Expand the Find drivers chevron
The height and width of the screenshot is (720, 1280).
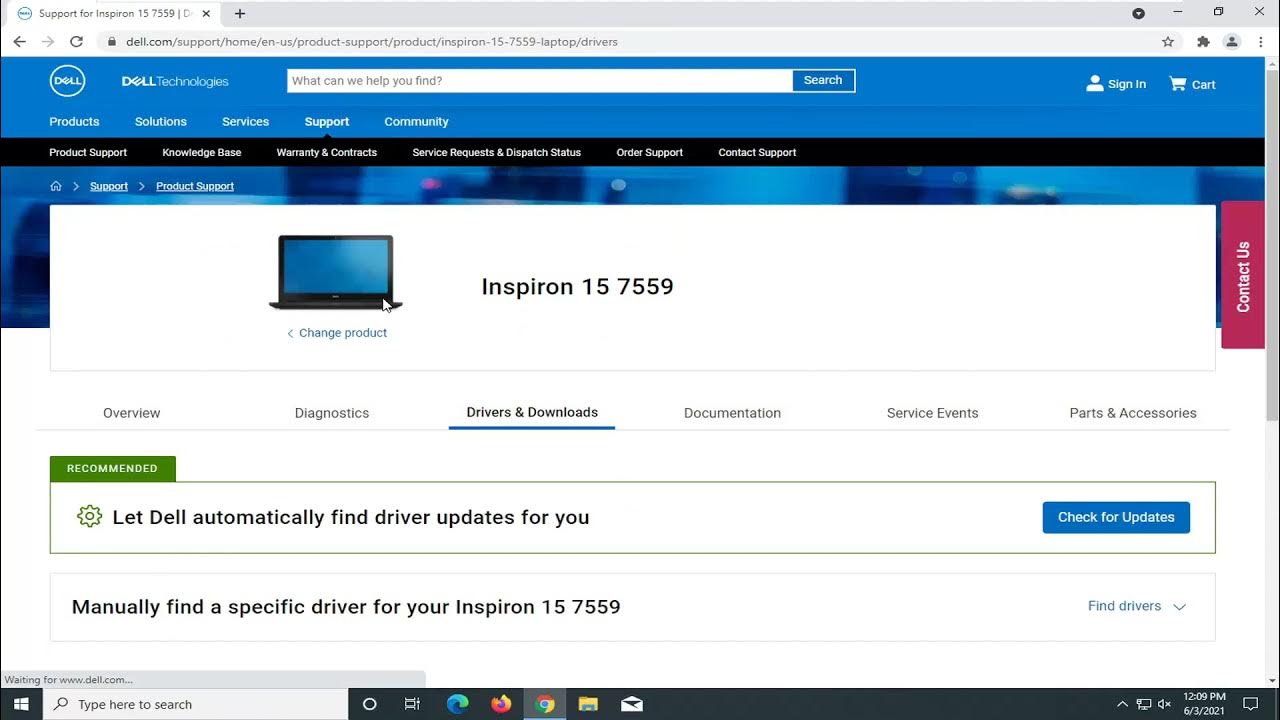pyautogui.click(x=1179, y=607)
